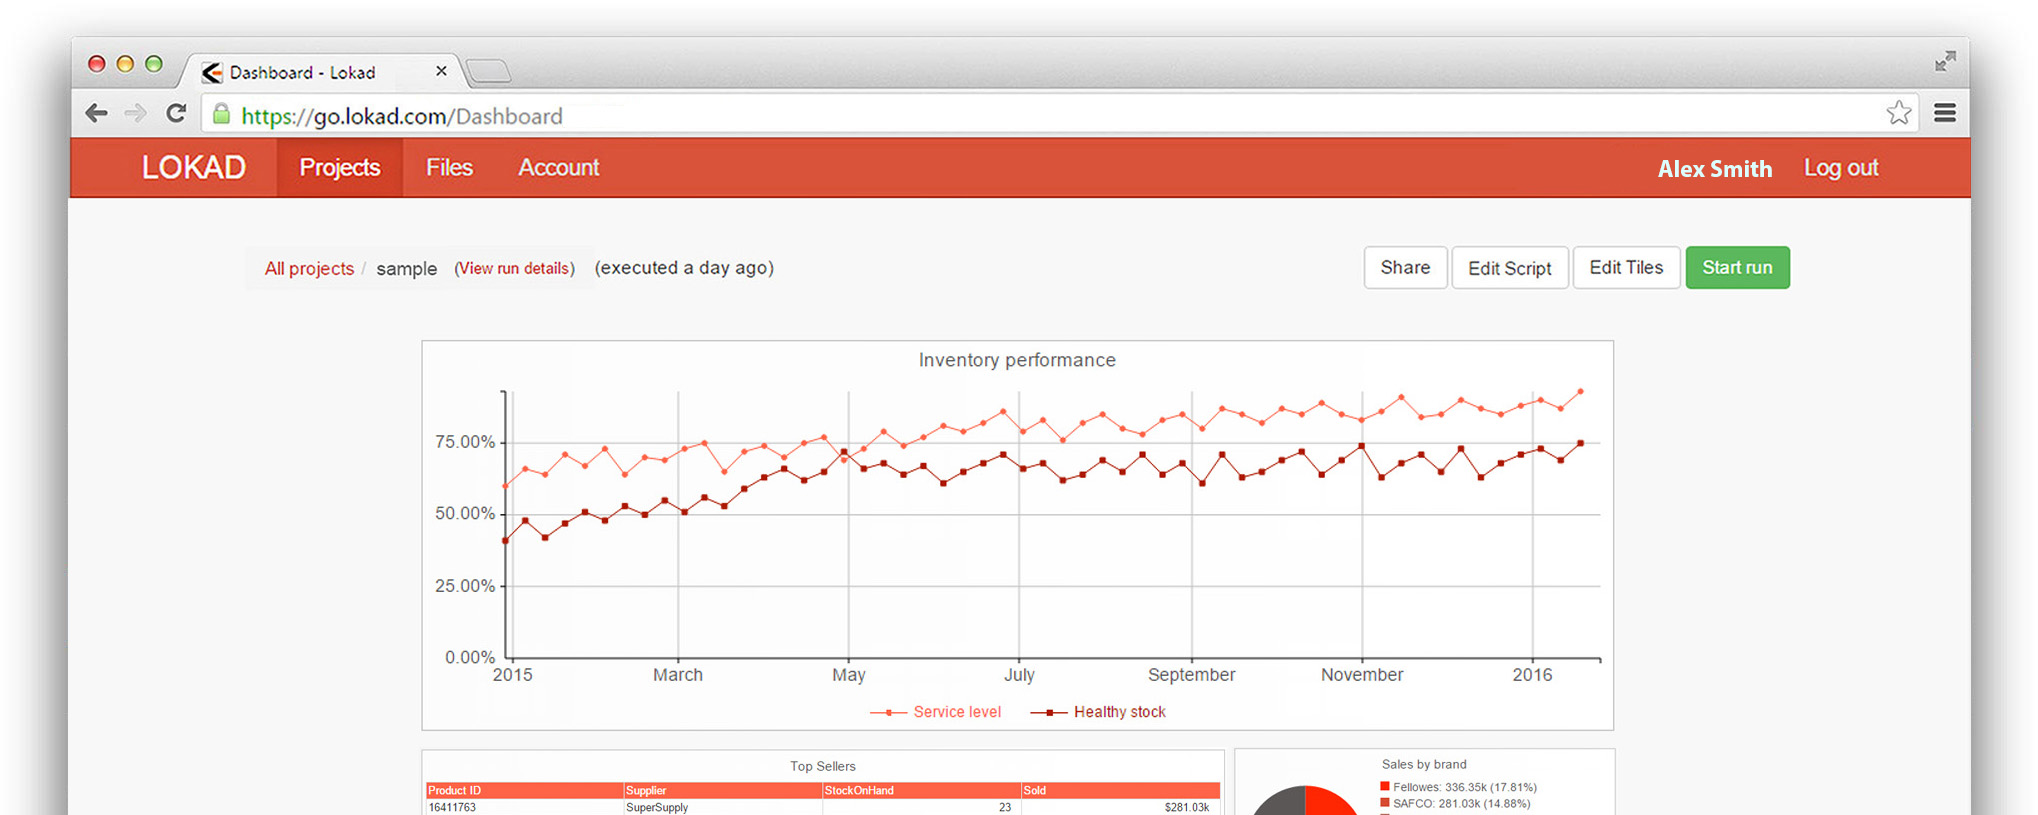Sort by StockOnHand column header
Viewport: 2038px width, 815px height.
click(921, 790)
